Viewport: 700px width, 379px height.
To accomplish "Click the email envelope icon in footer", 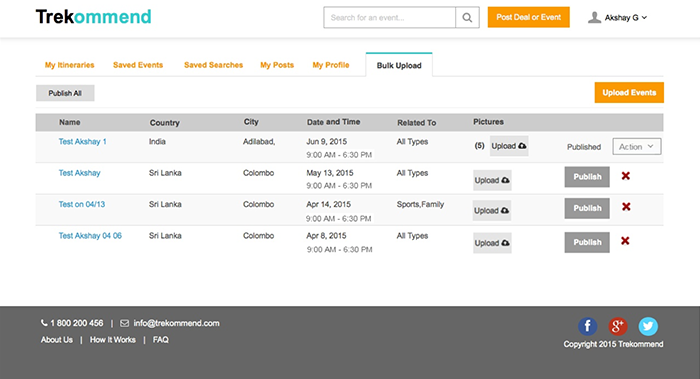I will pos(125,323).
